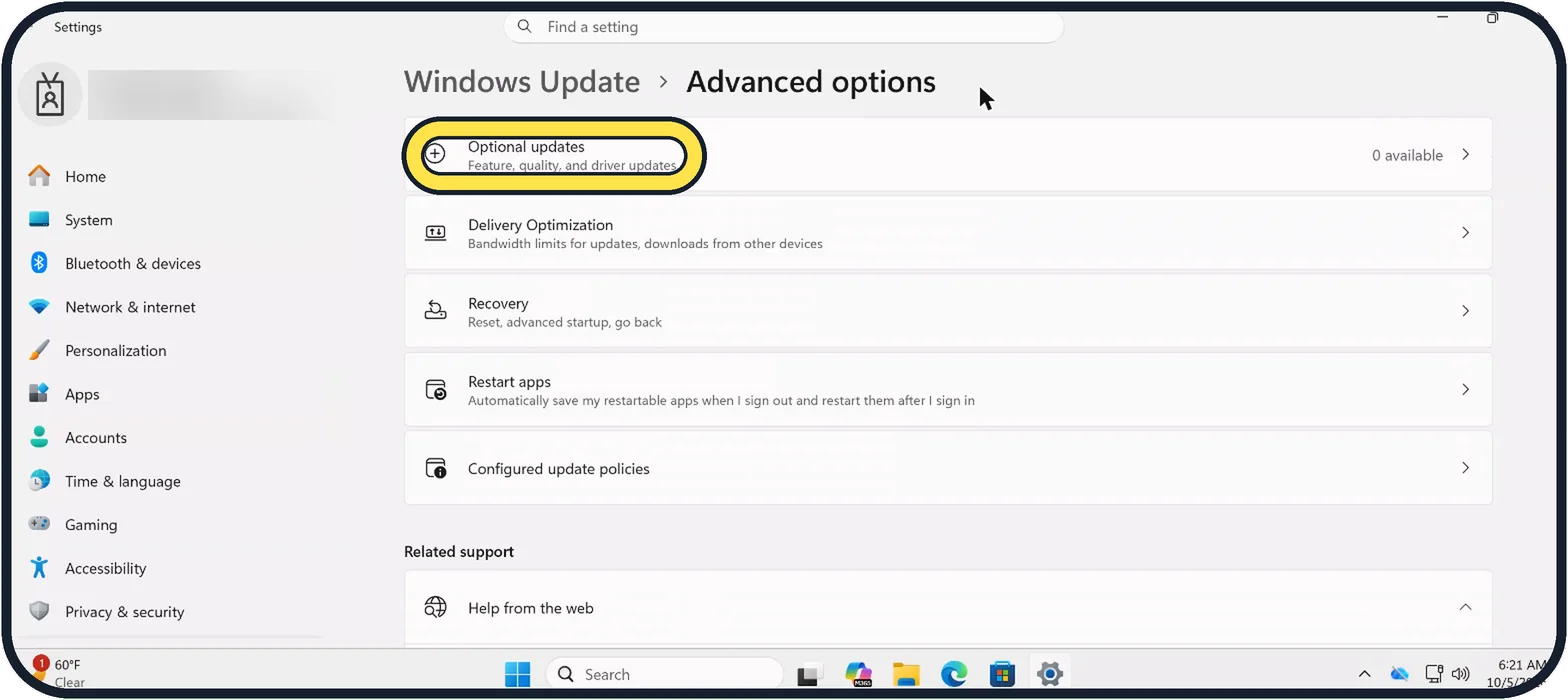The image size is (1568, 700).
Task: Select the Optional updates title
Action: pyautogui.click(x=526, y=147)
